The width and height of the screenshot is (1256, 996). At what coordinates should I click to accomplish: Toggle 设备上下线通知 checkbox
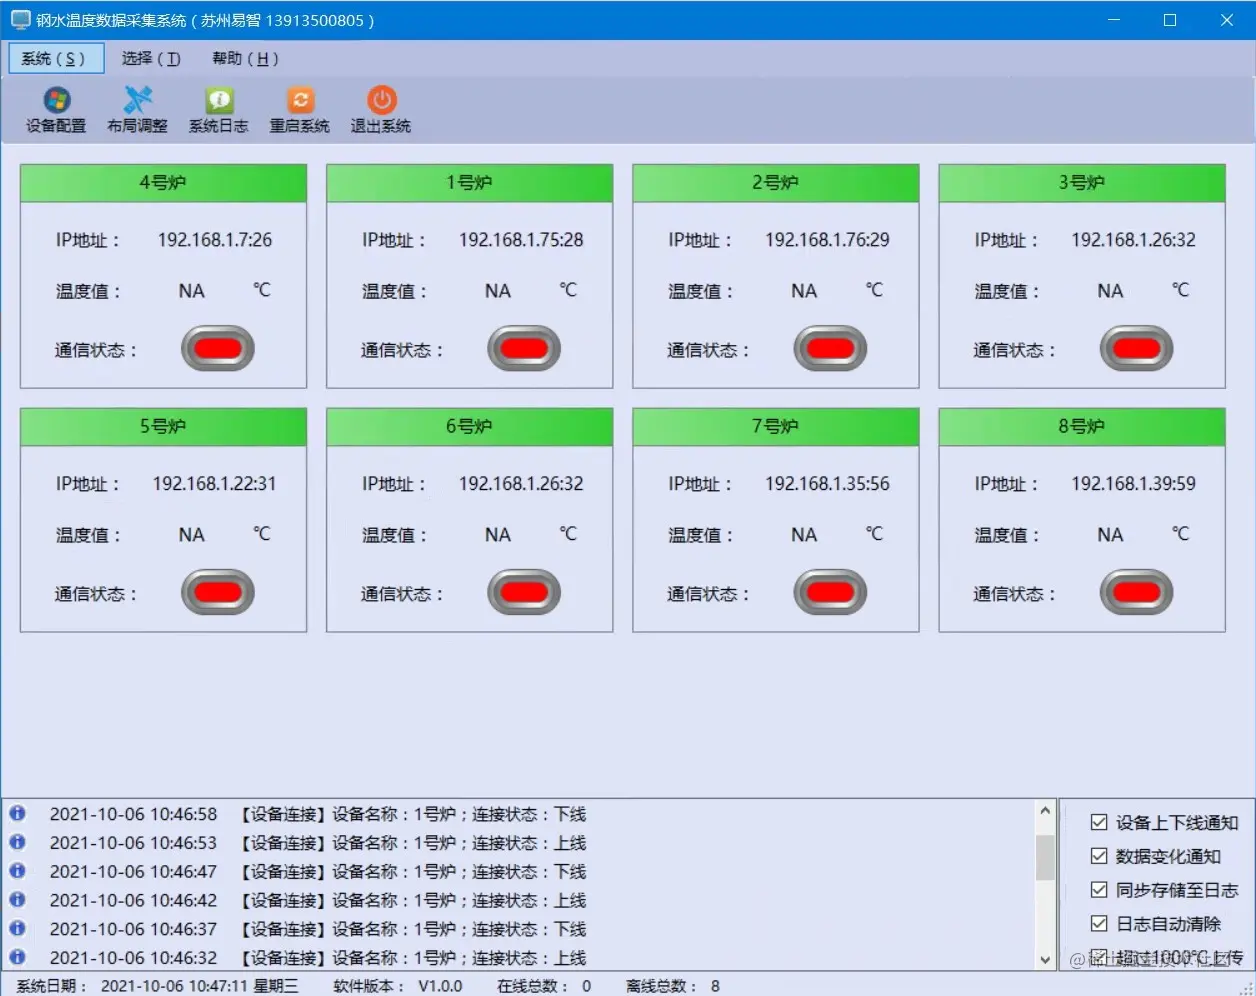point(1099,822)
